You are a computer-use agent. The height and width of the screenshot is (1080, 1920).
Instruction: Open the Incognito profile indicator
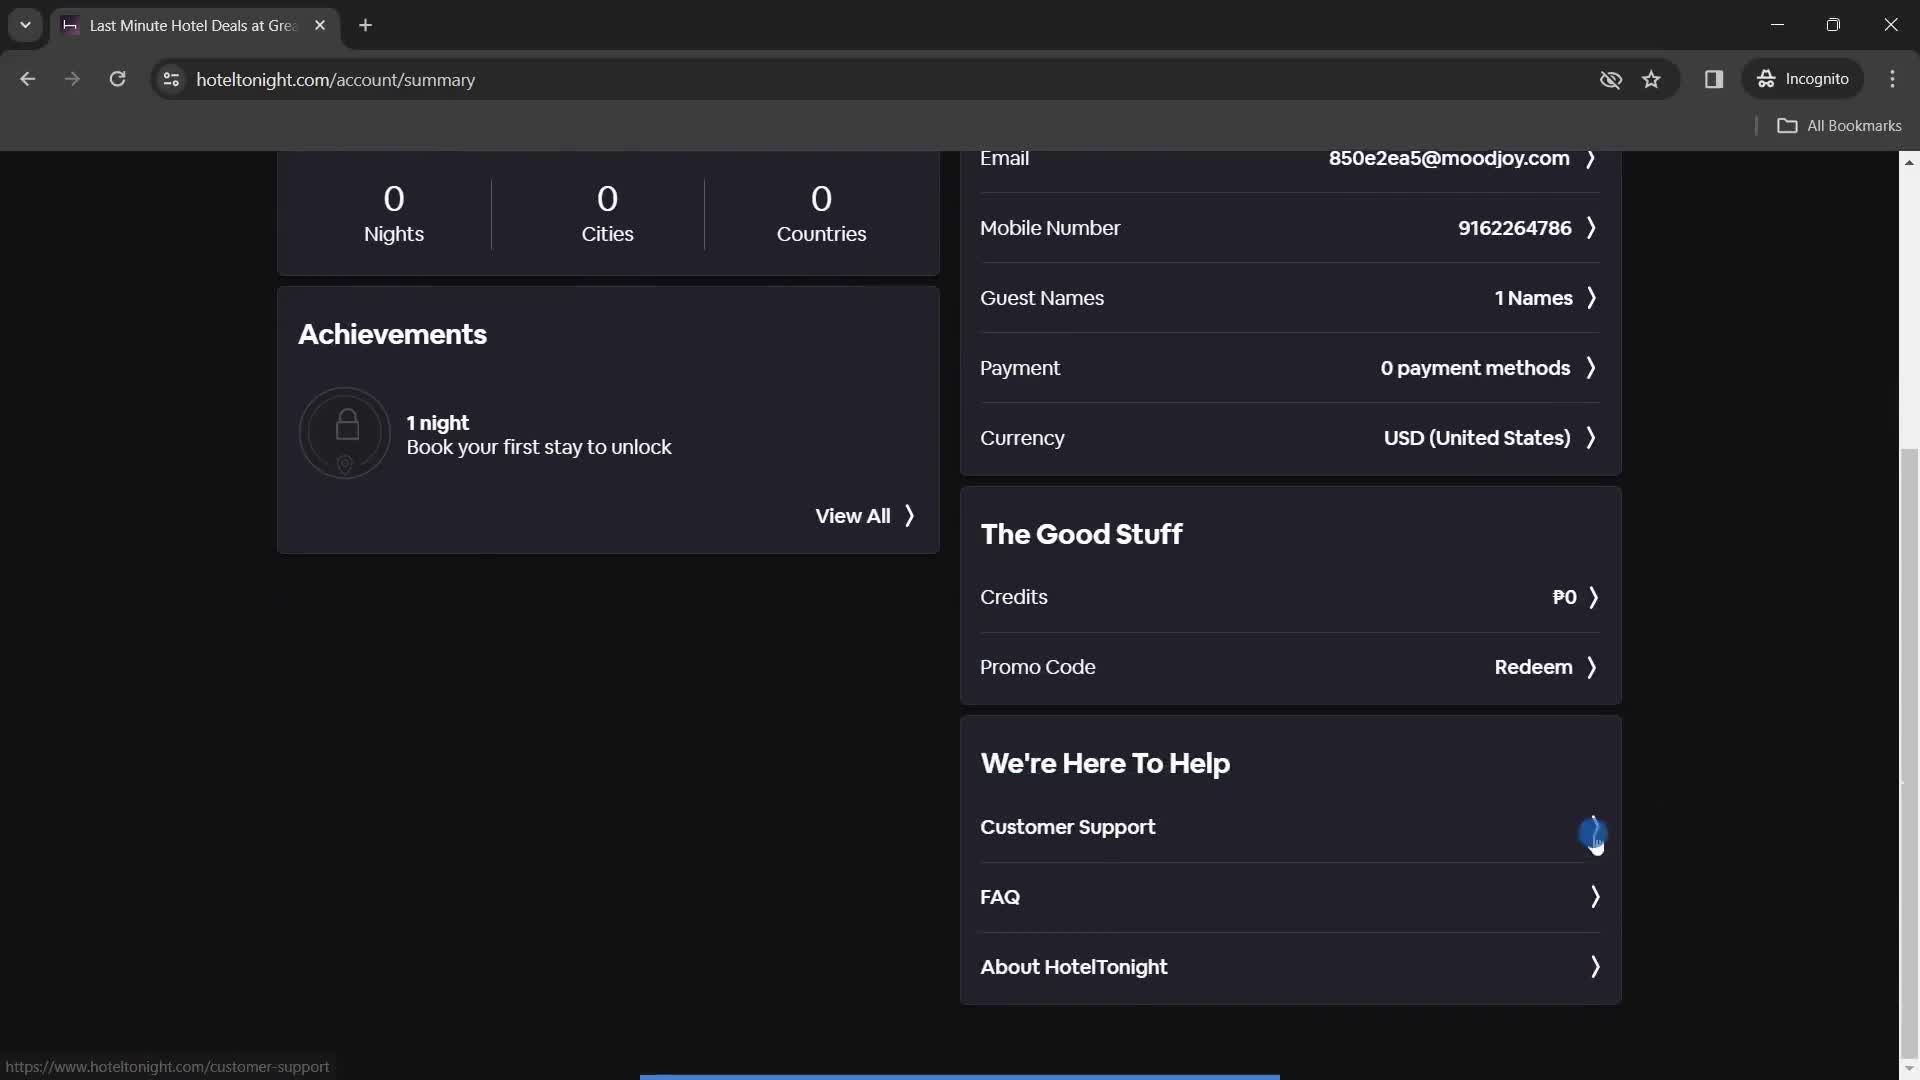1803,79
